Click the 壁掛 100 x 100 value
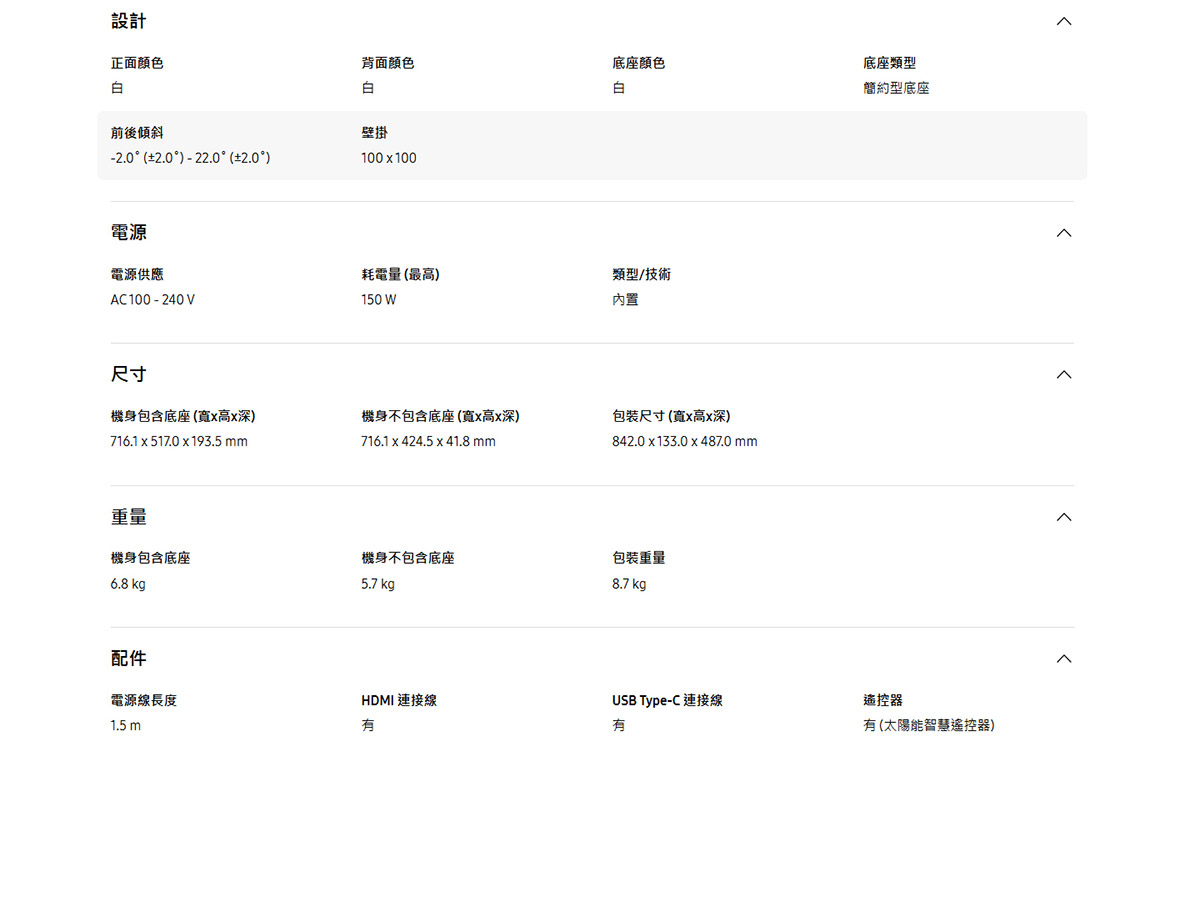This screenshot has width=1200, height=905. (389, 158)
